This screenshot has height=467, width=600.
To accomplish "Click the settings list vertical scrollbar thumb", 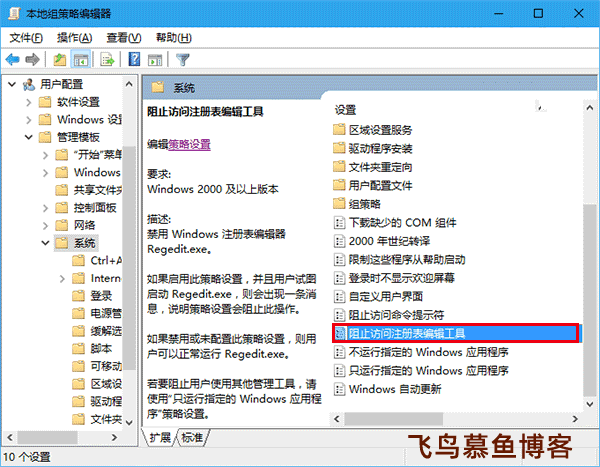I will coord(590,300).
